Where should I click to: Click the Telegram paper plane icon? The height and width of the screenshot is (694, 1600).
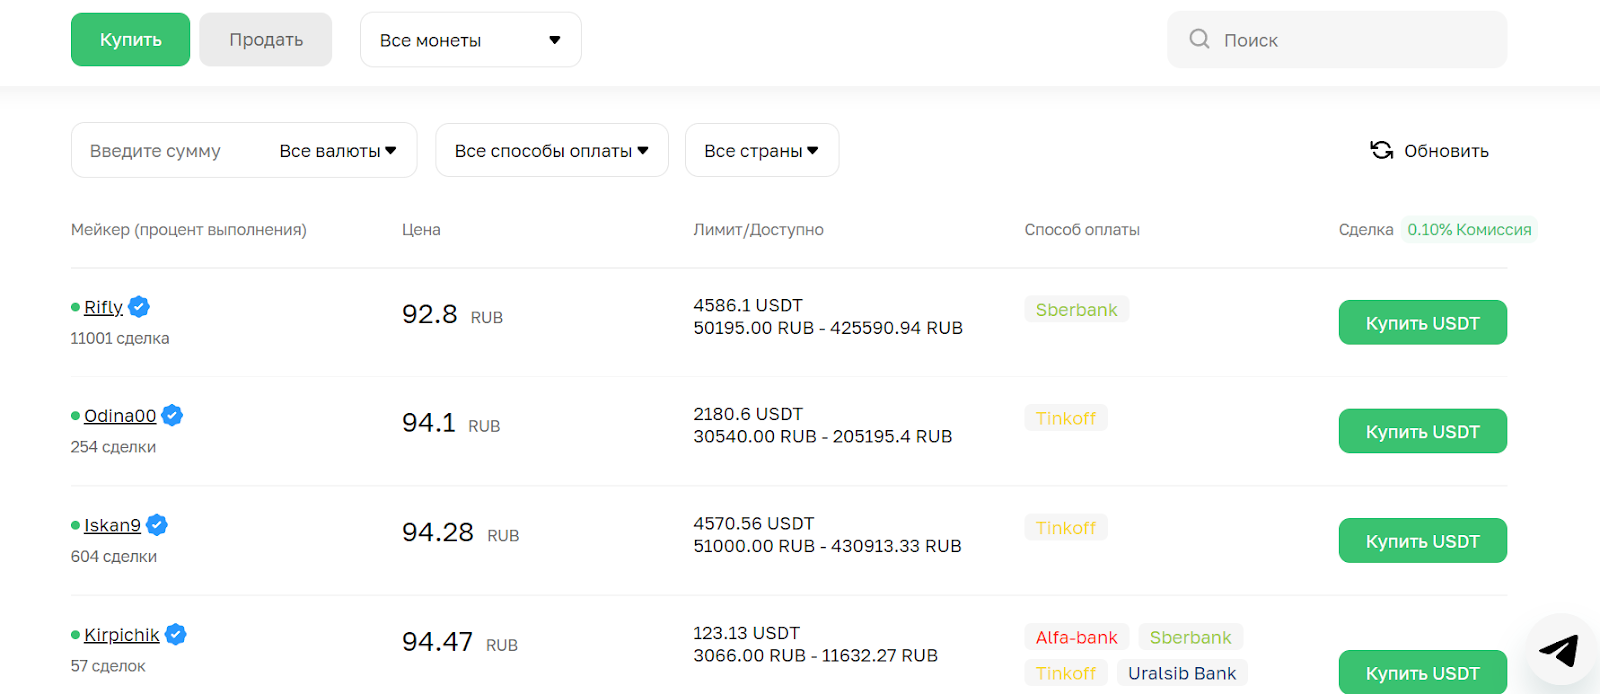coord(1559,650)
